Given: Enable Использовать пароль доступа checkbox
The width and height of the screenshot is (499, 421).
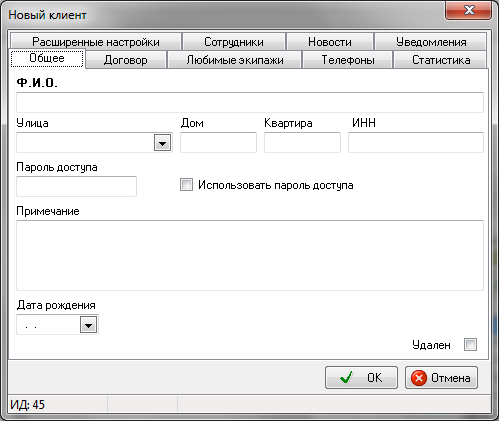Looking at the screenshot, I should click(x=186, y=185).
